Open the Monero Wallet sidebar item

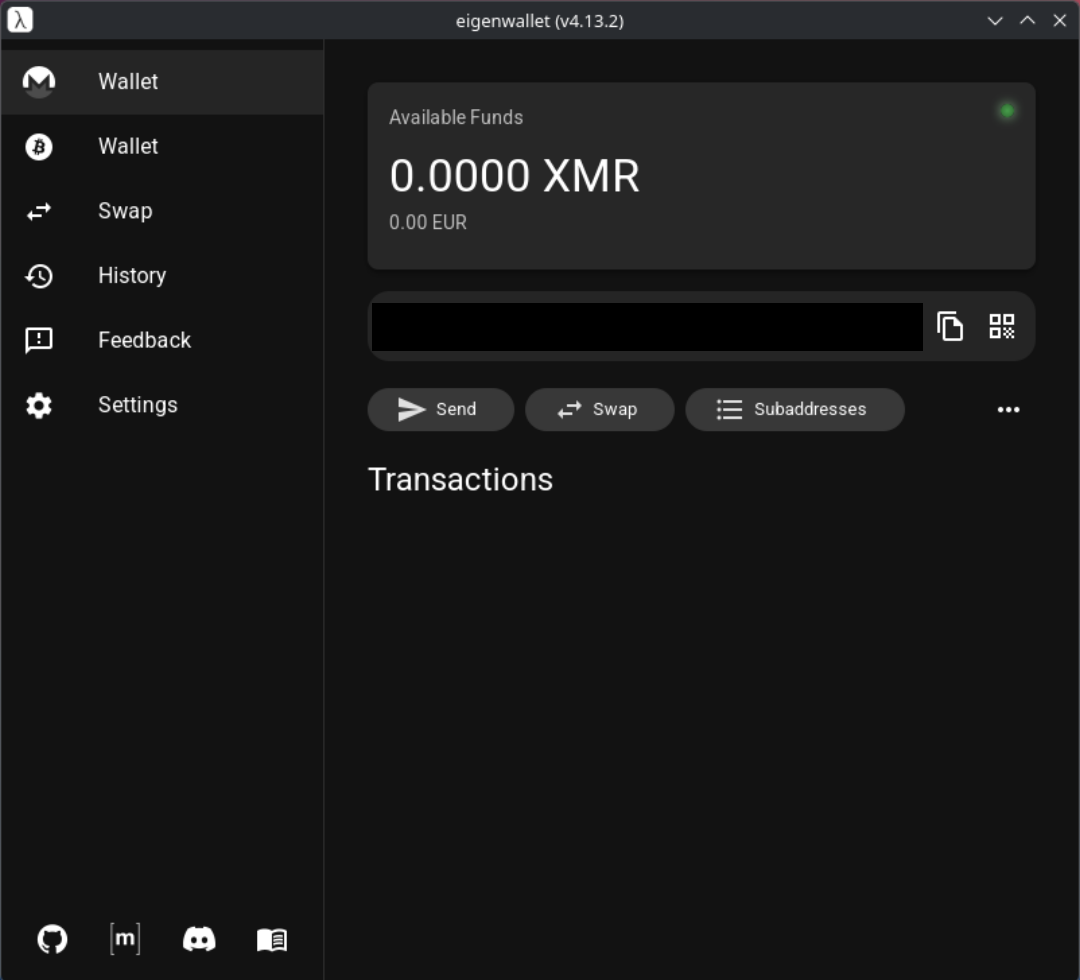[x=162, y=82]
